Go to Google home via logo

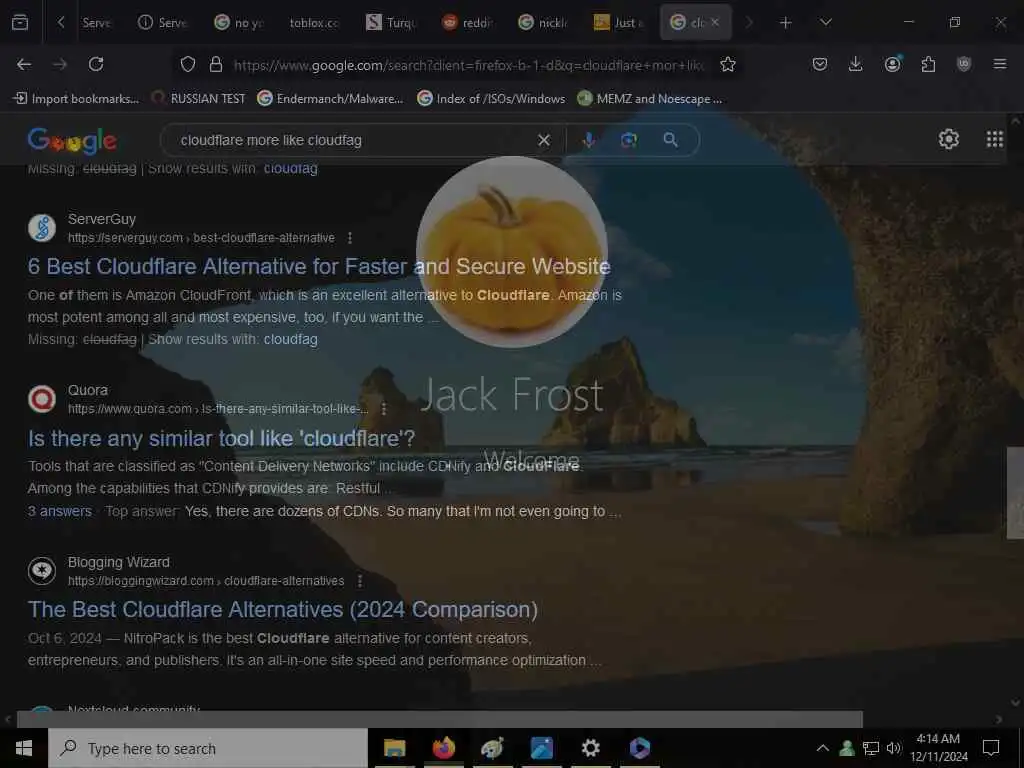72,140
